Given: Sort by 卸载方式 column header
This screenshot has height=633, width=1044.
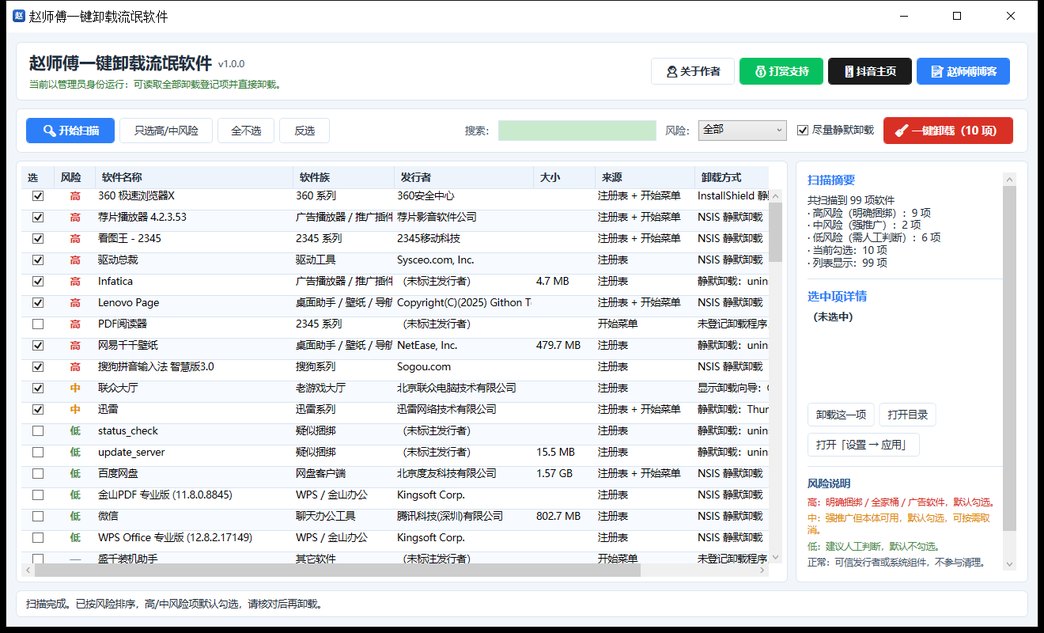Looking at the screenshot, I should coord(731,177).
